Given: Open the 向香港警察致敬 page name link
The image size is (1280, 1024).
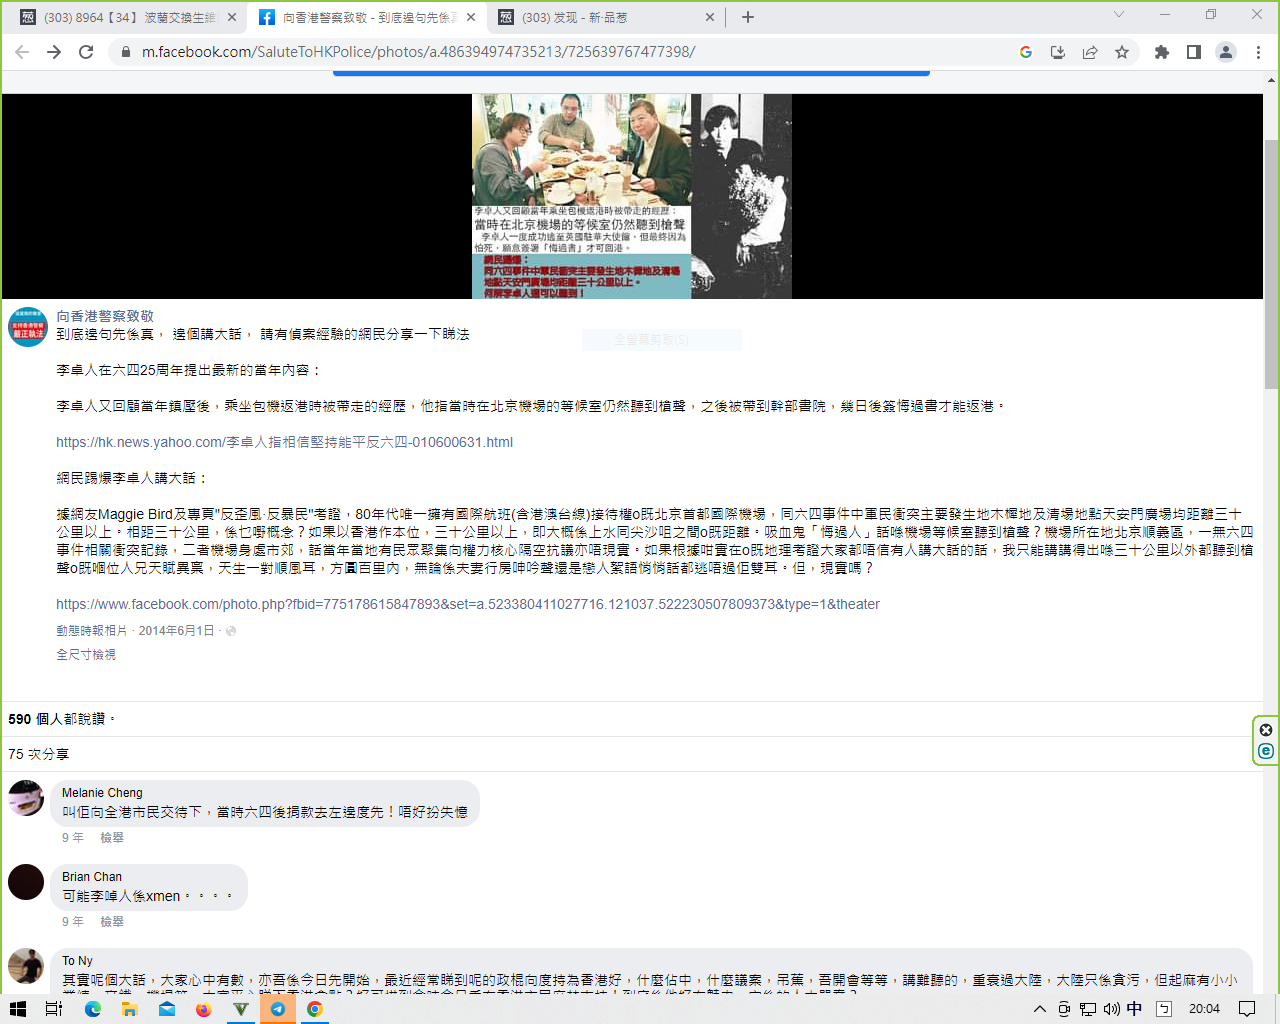Looking at the screenshot, I should point(105,316).
